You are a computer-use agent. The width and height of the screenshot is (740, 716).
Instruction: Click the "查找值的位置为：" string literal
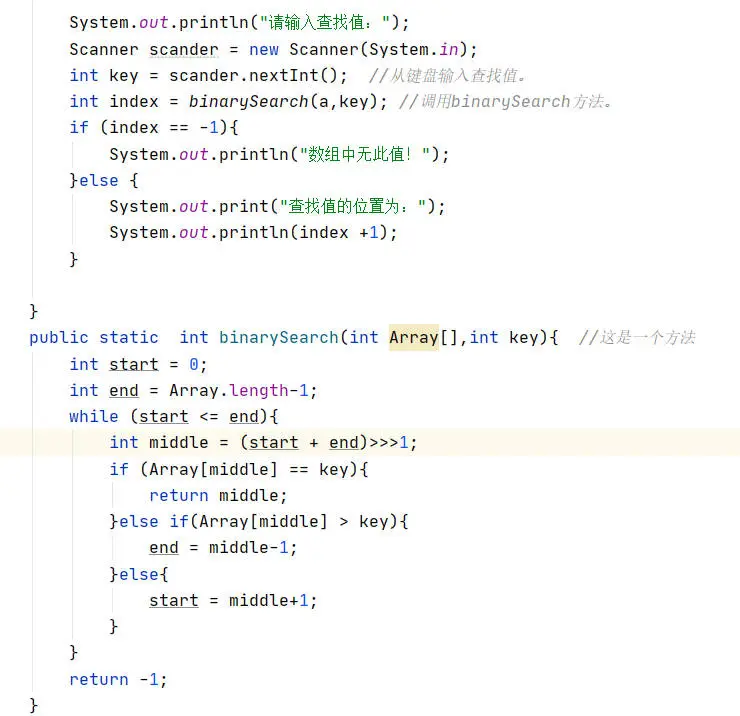357,206
